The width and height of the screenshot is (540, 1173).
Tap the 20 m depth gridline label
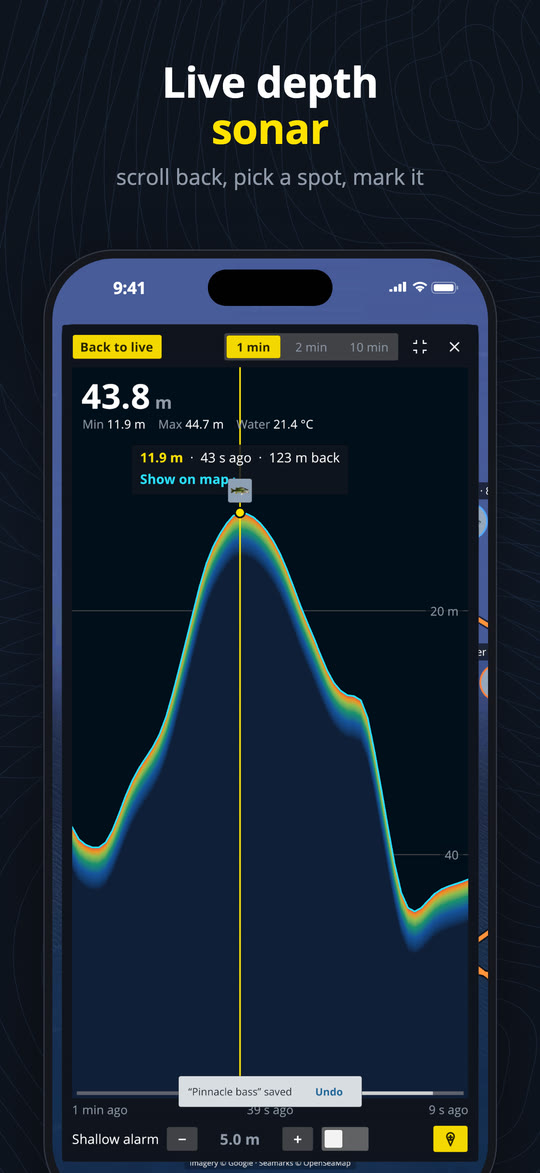444,611
